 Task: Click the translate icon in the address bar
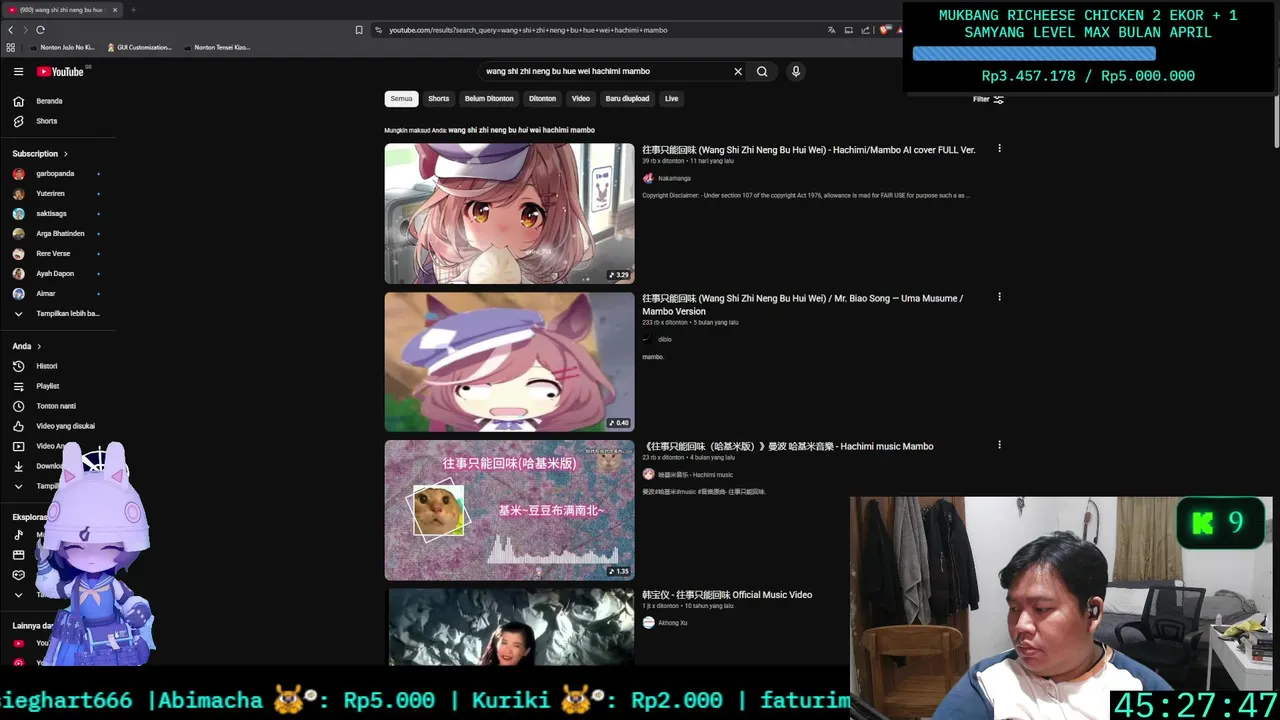(831, 30)
